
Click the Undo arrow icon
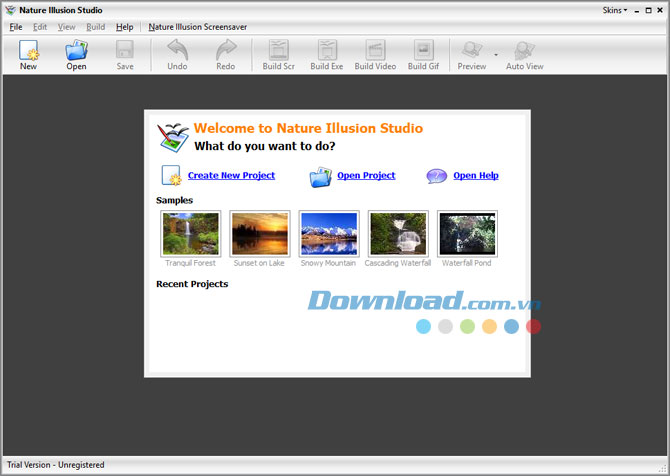coord(177,50)
